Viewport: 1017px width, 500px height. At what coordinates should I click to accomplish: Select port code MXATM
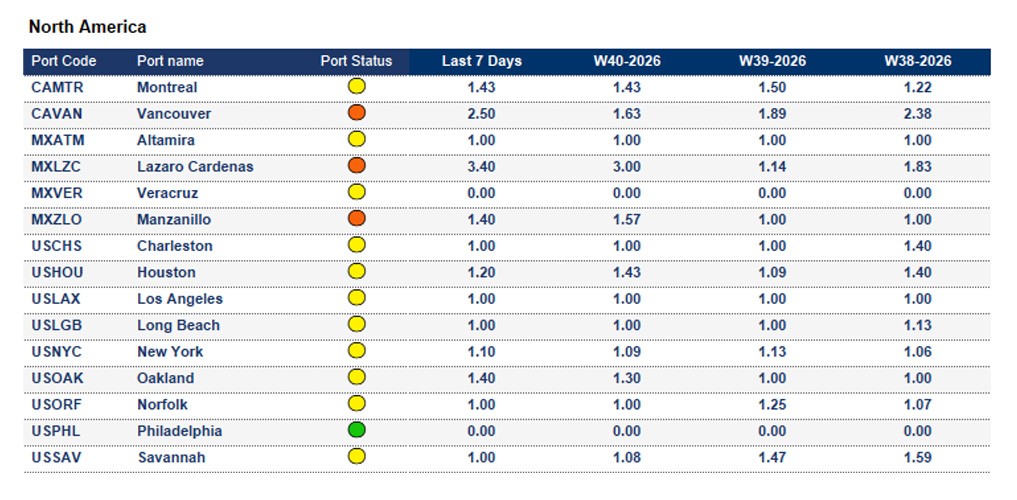point(58,140)
